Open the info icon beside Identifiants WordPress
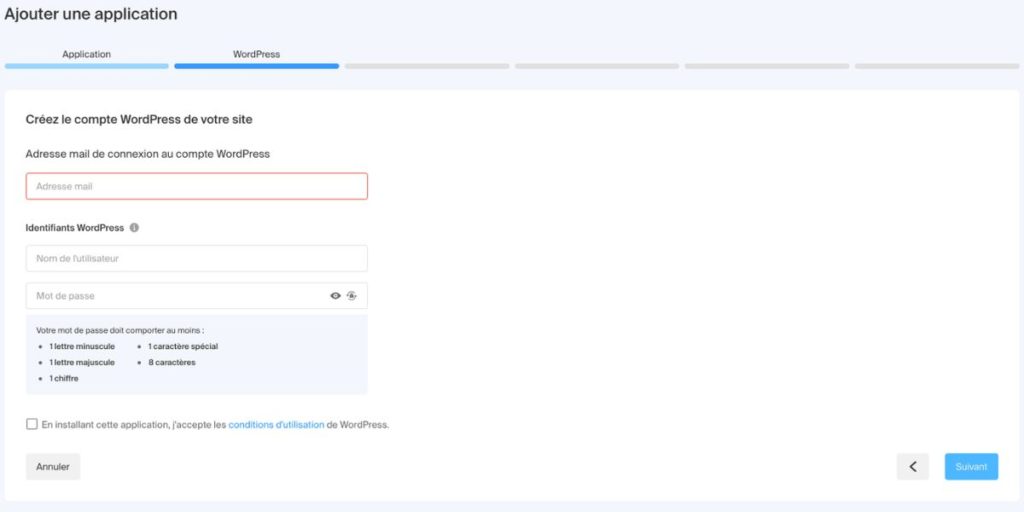The height and width of the screenshot is (512, 1024). click(x=134, y=228)
